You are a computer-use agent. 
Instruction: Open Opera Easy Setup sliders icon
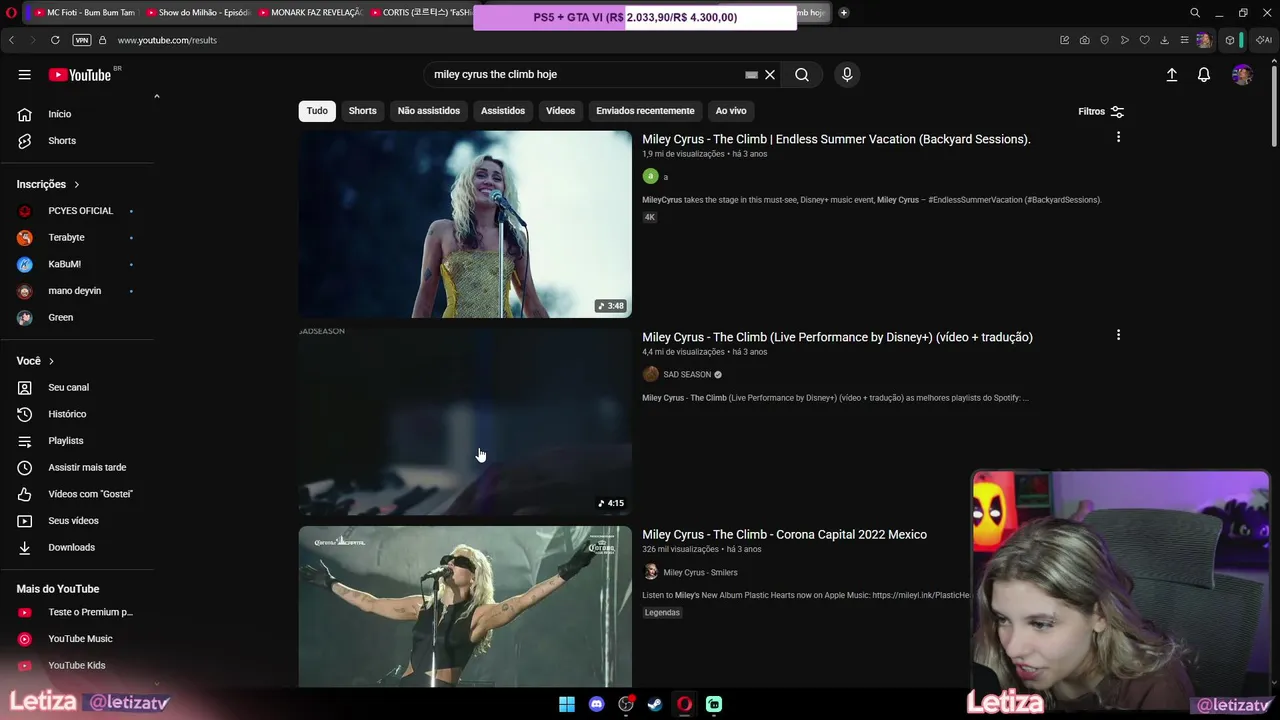click(1184, 40)
